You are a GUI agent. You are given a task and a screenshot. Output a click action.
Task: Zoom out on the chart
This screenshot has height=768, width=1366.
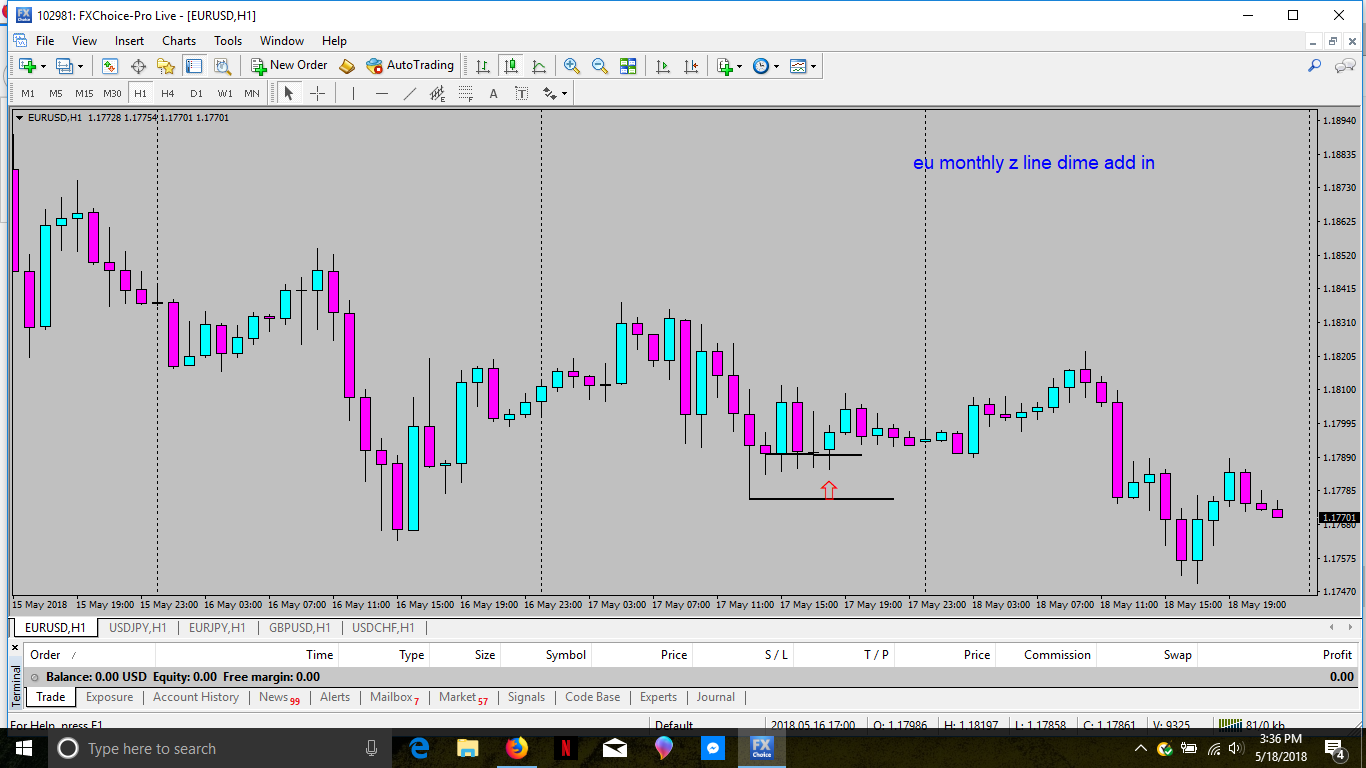pos(600,66)
